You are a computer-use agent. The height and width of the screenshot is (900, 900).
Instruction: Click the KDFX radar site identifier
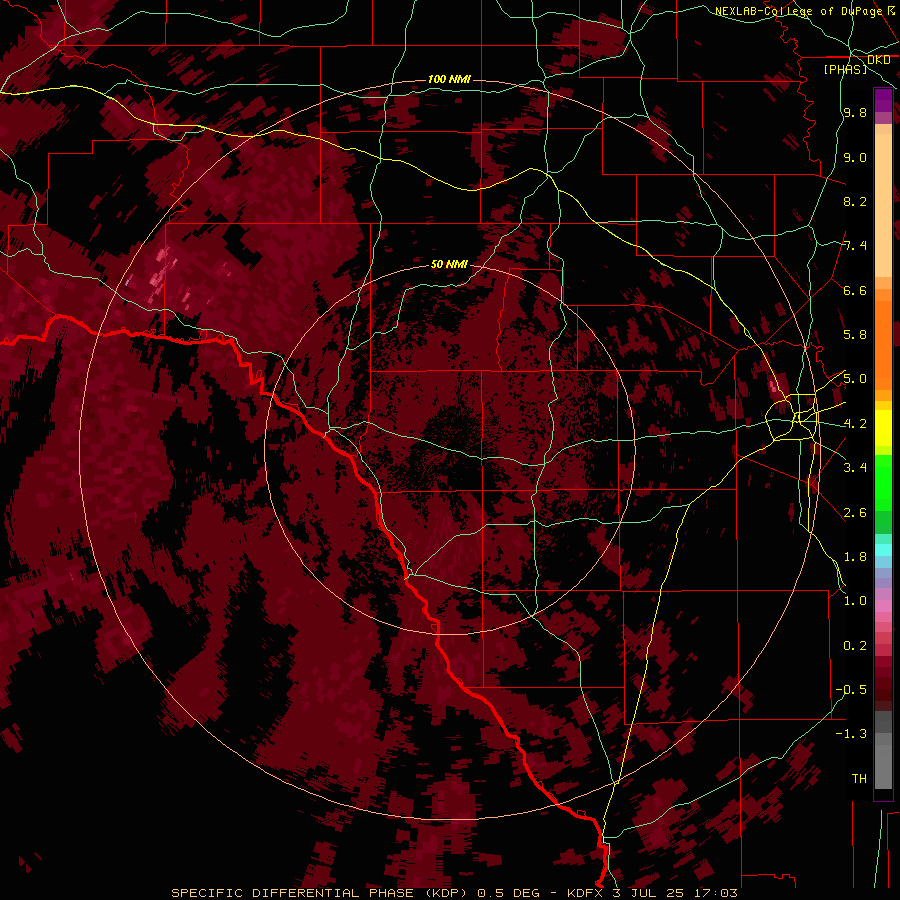pyautogui.click(x=585, y=893)
